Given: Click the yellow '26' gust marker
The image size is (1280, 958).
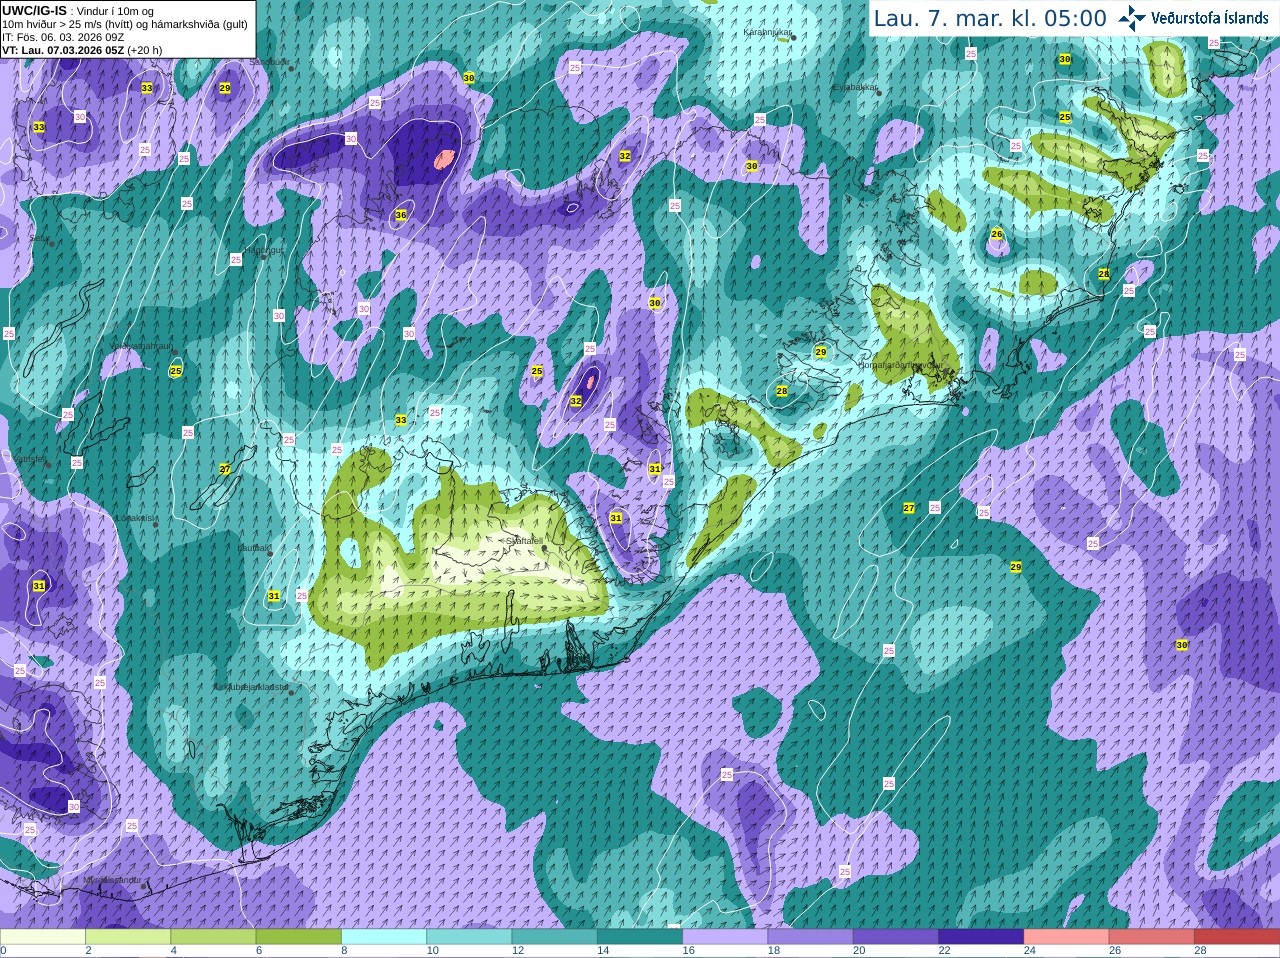Looking at the screenshot, I should click(997, 234).
